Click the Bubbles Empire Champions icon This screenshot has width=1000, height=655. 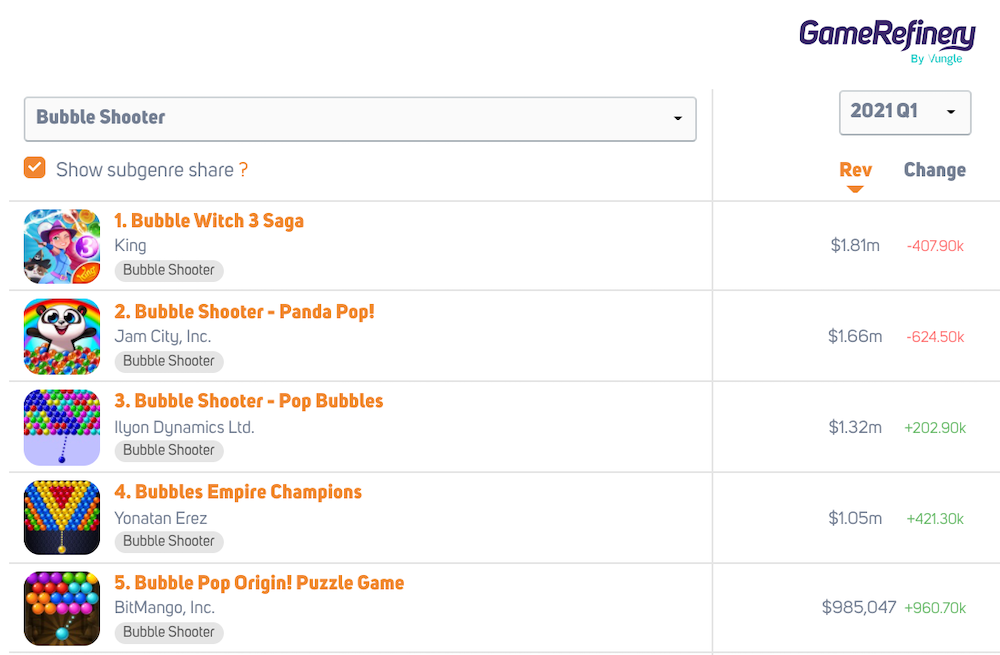(62, 518)
